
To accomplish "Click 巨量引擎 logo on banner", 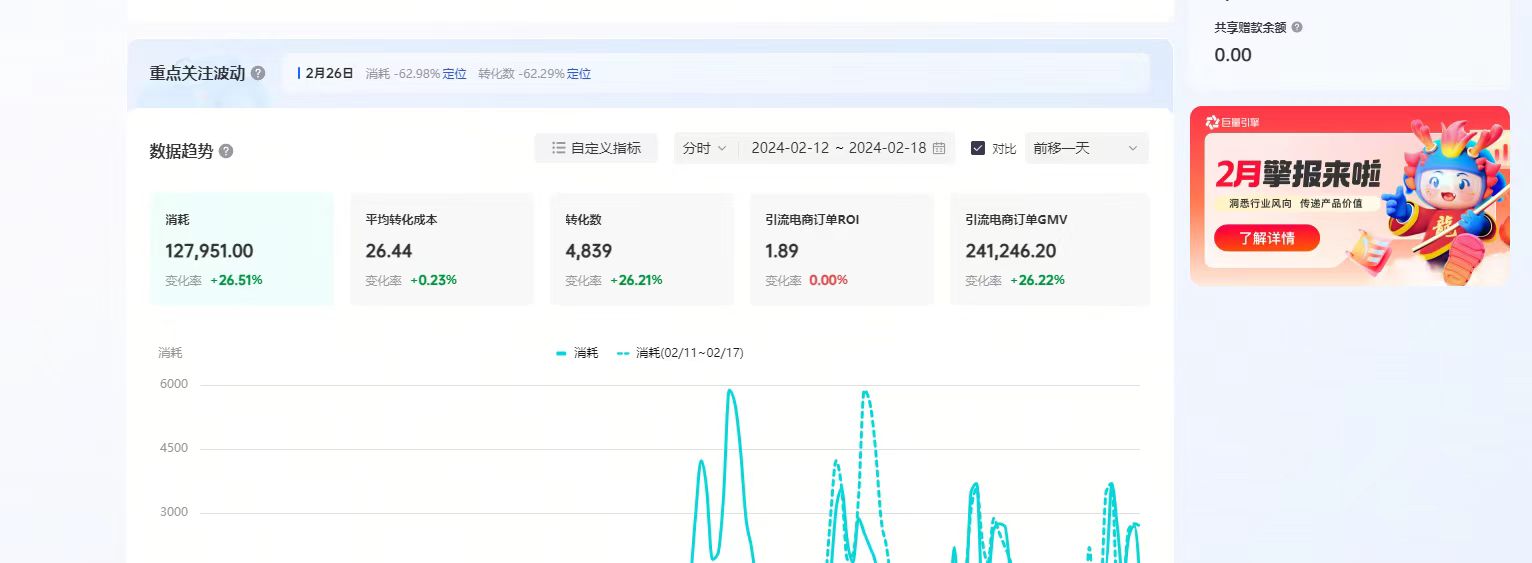I will (1232, 122).
